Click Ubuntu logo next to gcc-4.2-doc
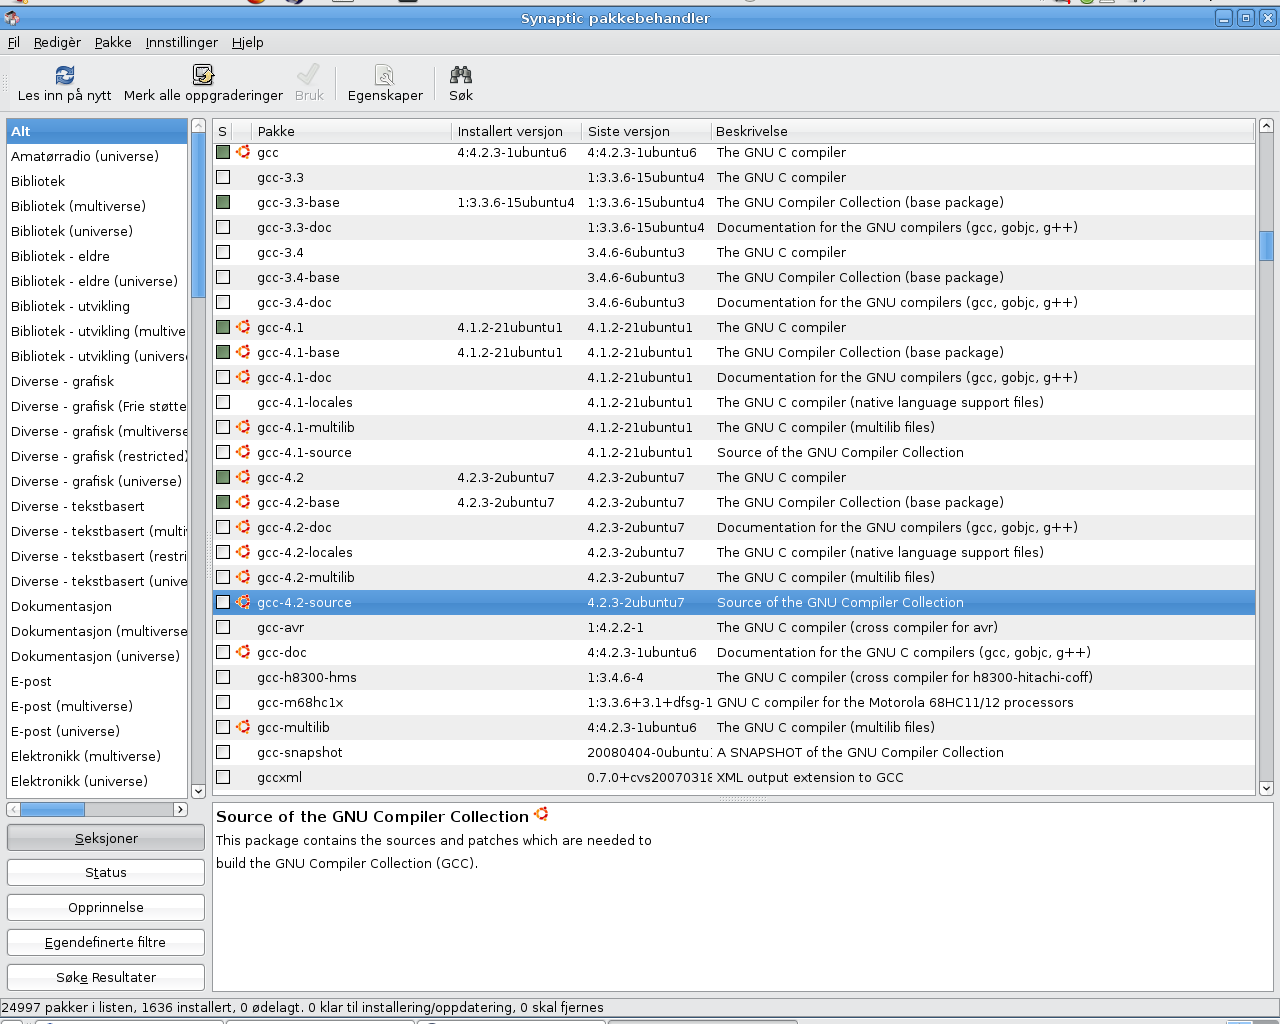 pos(243,527)
